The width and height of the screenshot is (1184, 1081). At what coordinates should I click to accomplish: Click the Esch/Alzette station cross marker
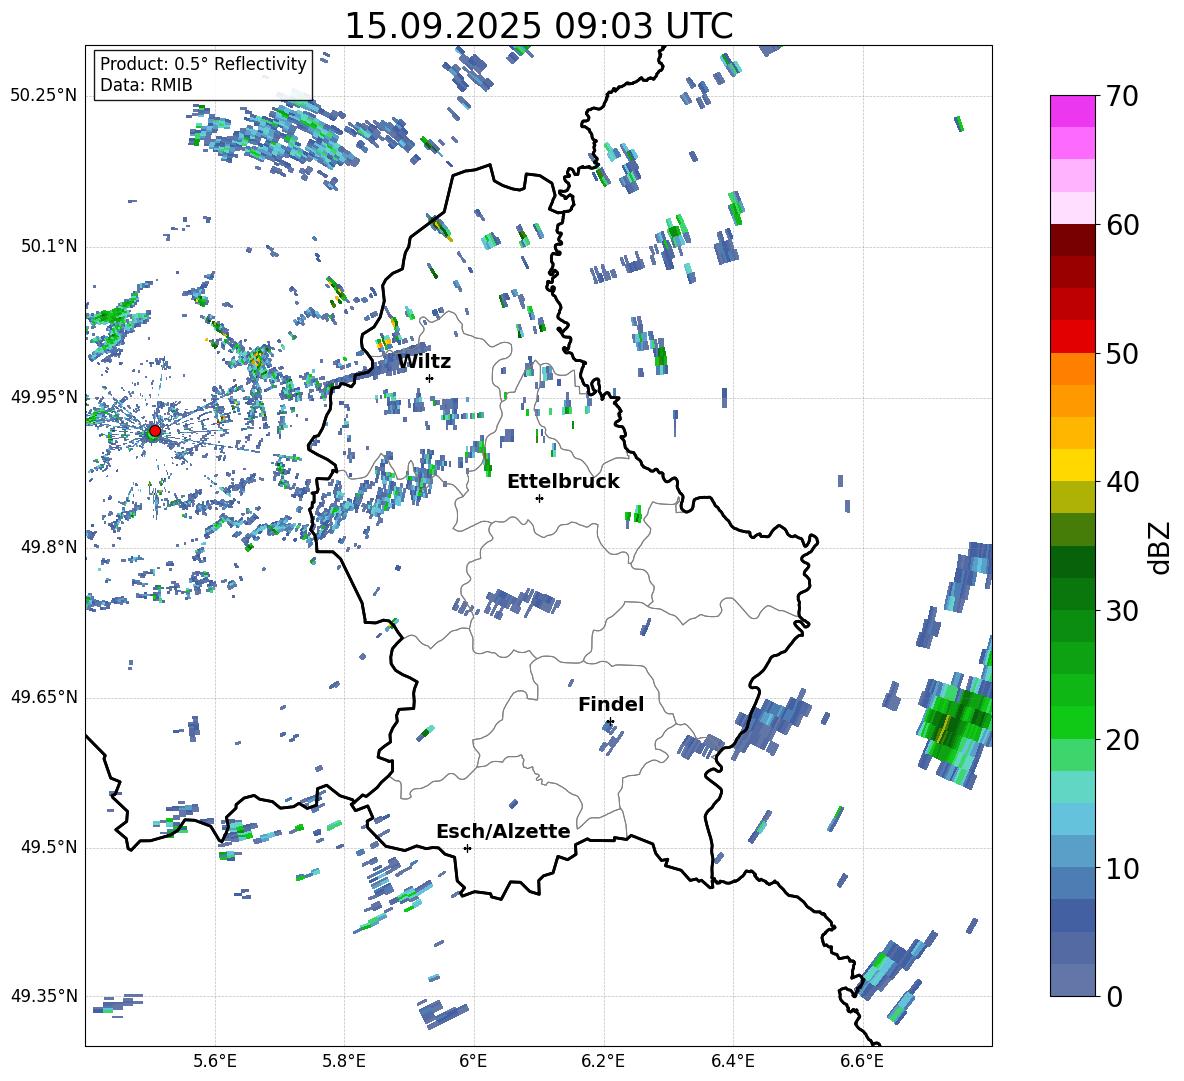[467, 848]
